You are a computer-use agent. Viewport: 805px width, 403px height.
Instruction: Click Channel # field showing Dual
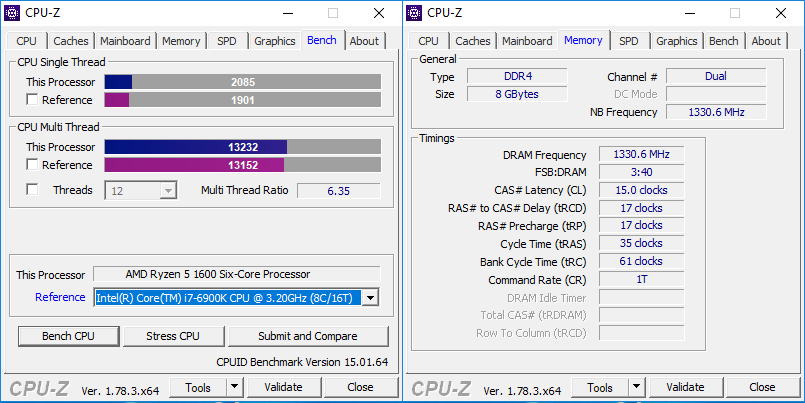[x=716, y=76]
